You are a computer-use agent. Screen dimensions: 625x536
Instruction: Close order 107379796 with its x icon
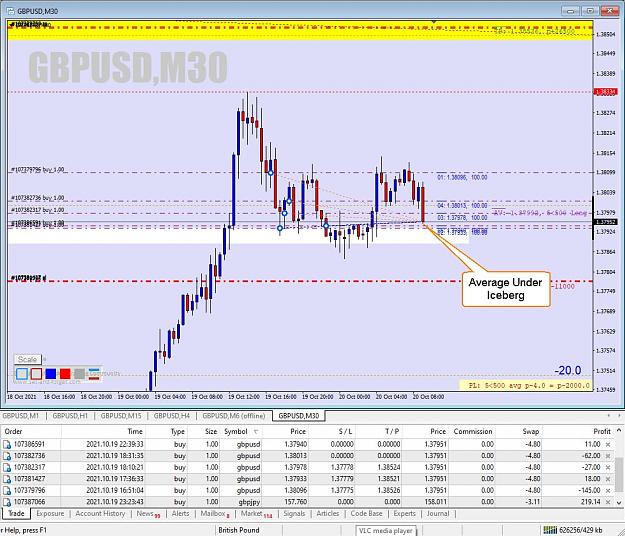[608, 491]
